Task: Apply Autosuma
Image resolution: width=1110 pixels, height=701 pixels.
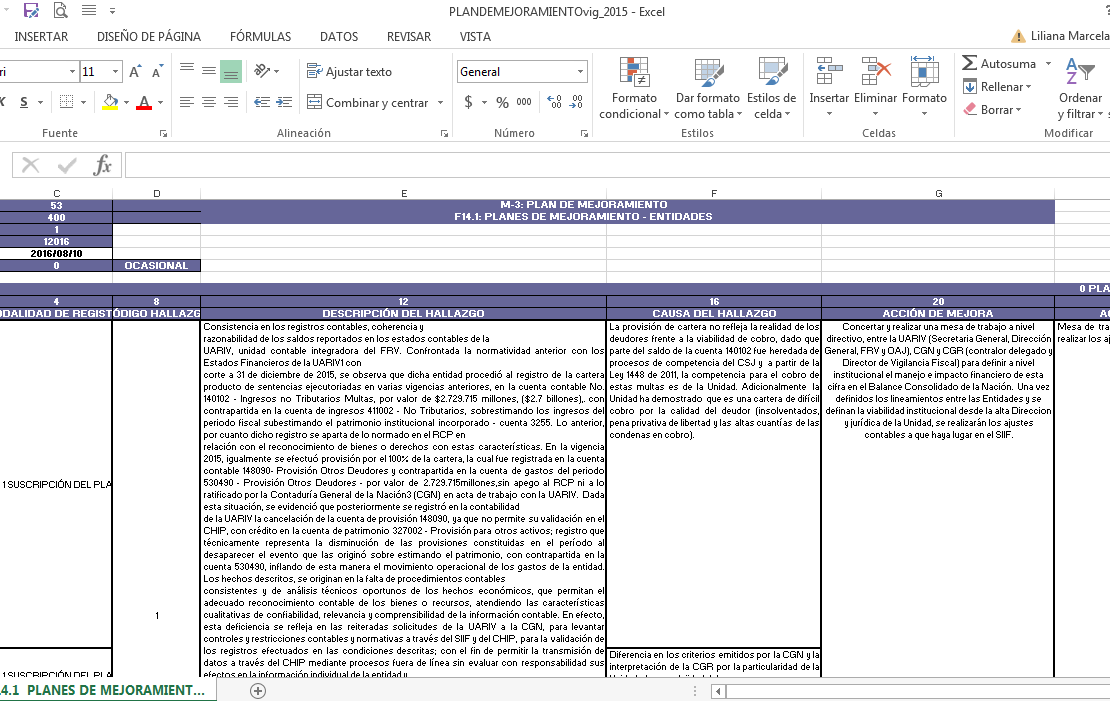Action: 999,64
